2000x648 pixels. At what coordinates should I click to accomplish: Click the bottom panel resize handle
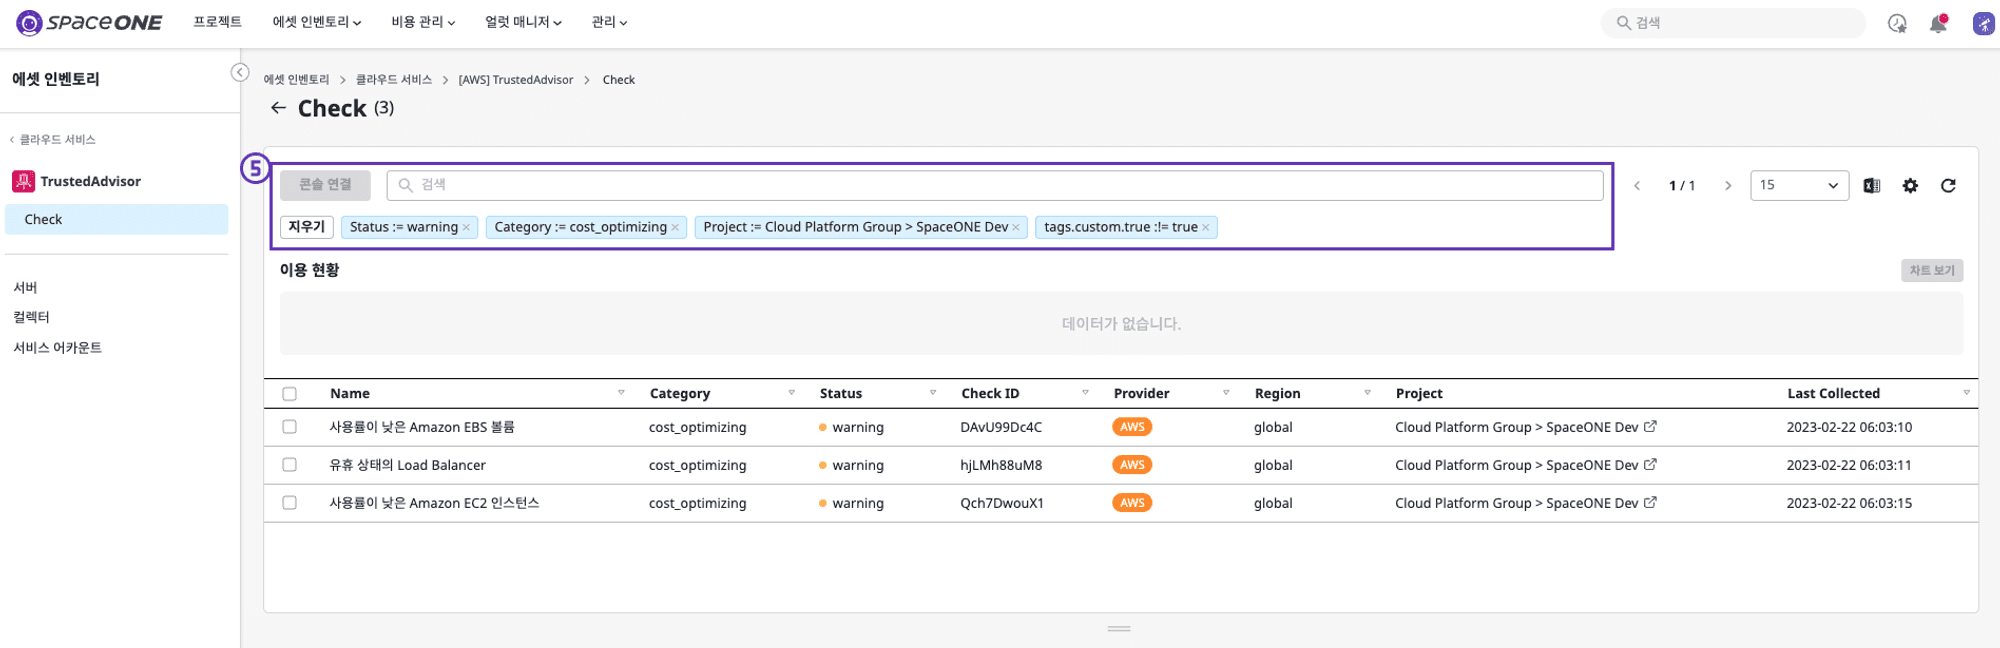tap(1119, 629)
